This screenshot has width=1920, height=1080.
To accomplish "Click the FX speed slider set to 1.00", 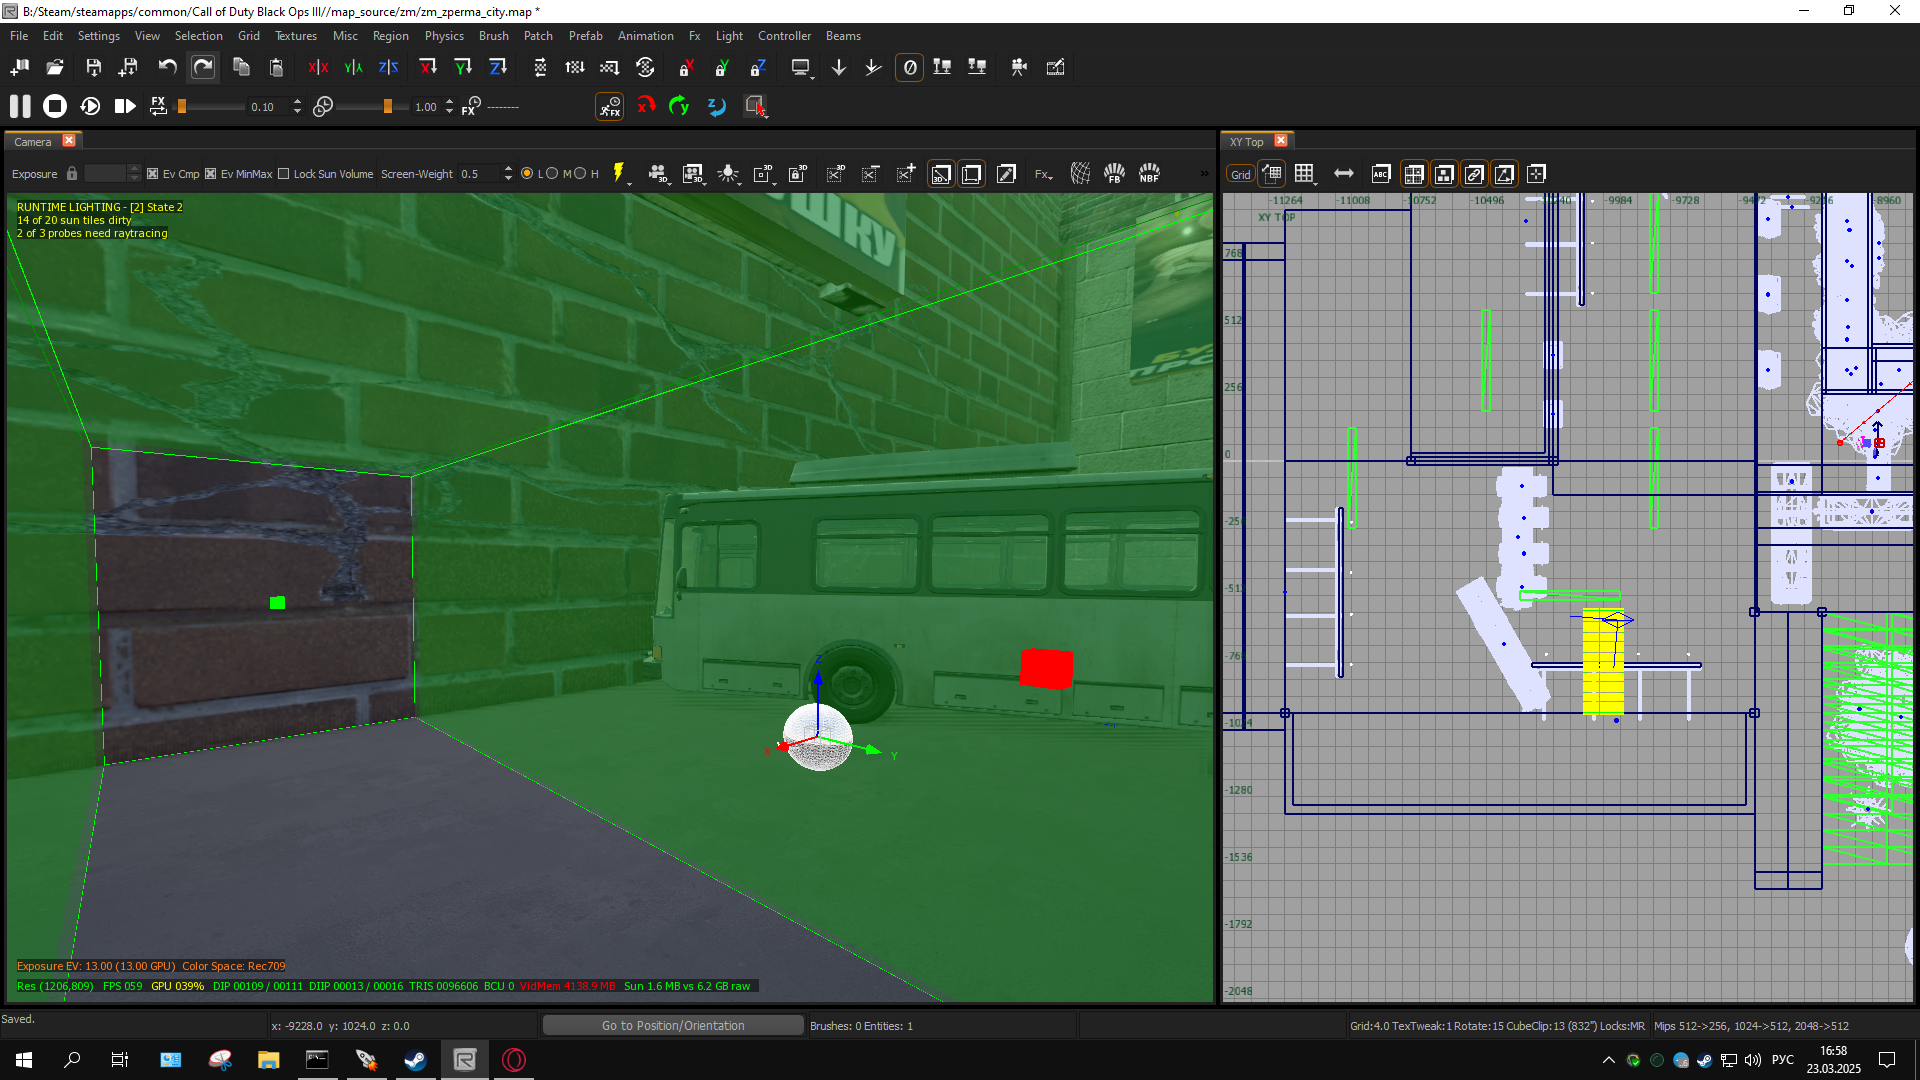I will coord(365,106).
